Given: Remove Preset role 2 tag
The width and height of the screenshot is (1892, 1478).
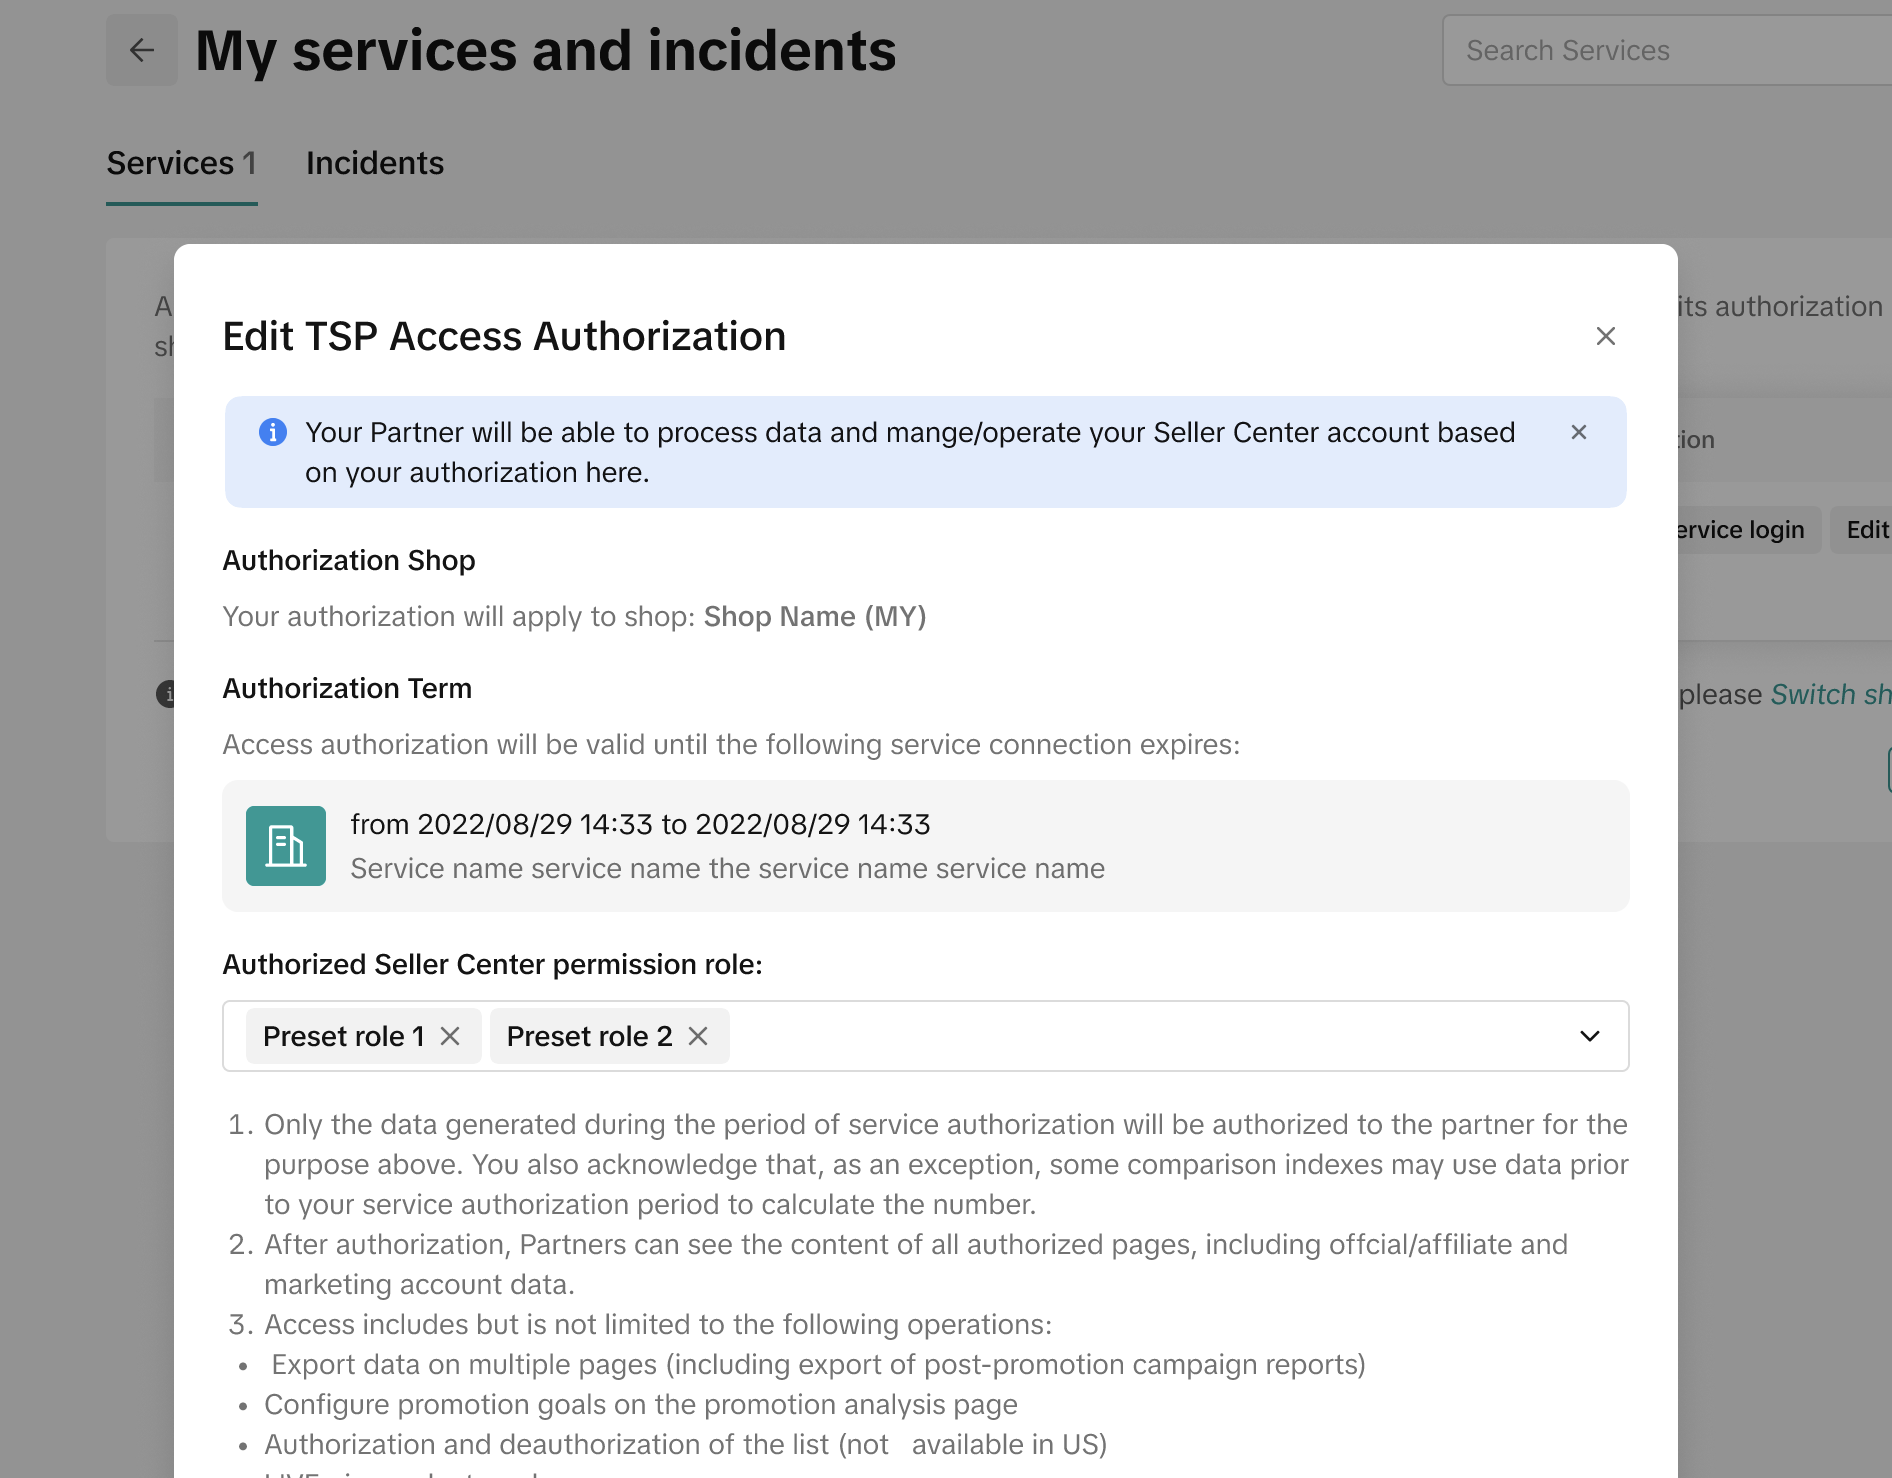Looking at the screenshot, I should click(698, 1036).
